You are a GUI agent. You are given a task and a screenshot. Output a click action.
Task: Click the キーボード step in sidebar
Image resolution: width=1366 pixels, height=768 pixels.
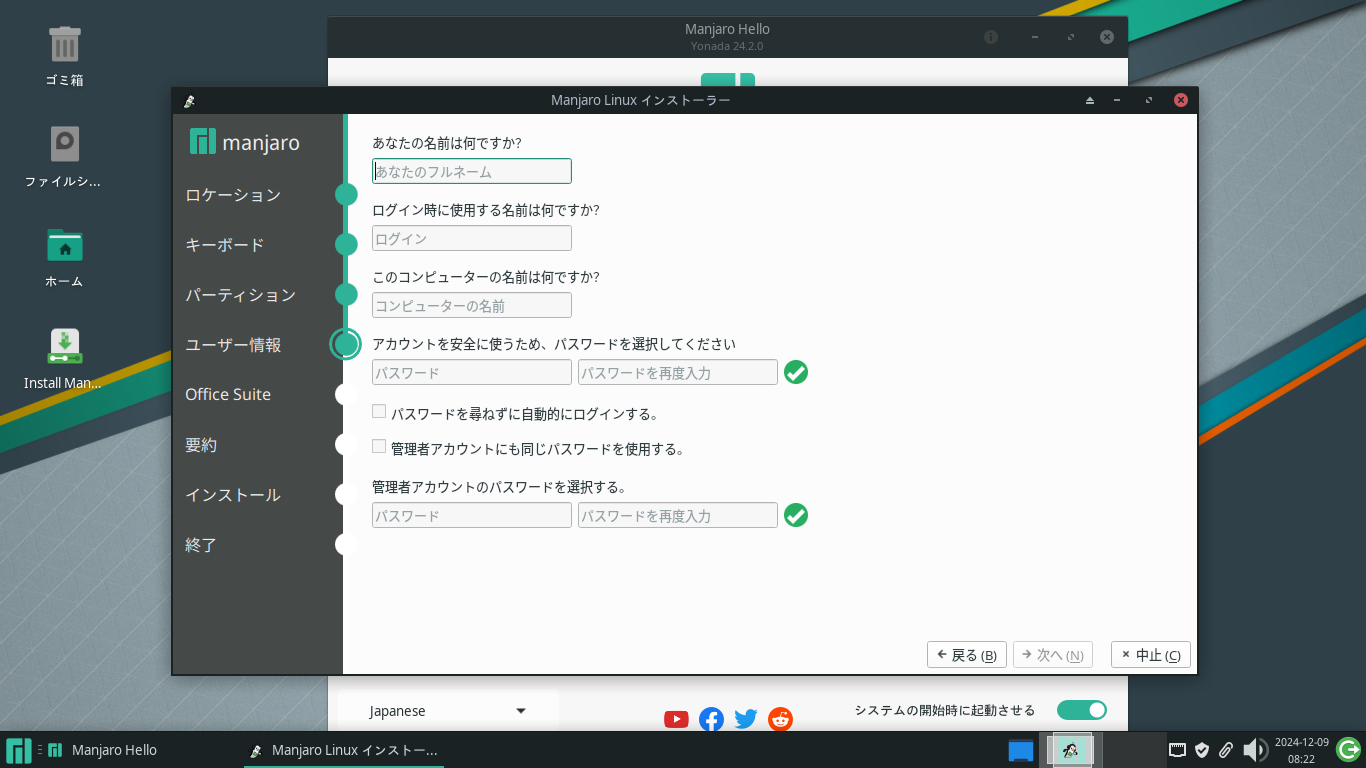point(225,245)
